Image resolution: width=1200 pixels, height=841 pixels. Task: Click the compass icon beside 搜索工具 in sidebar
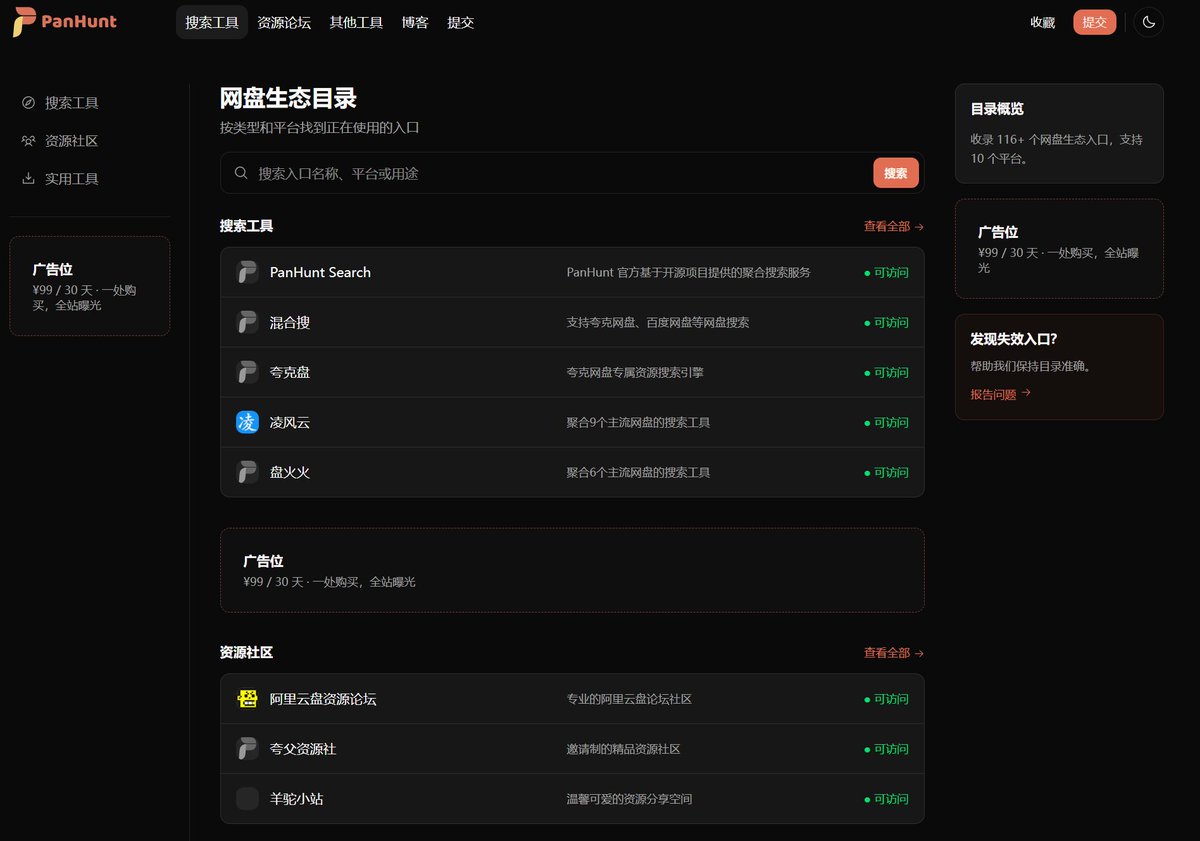pos(28,103)
